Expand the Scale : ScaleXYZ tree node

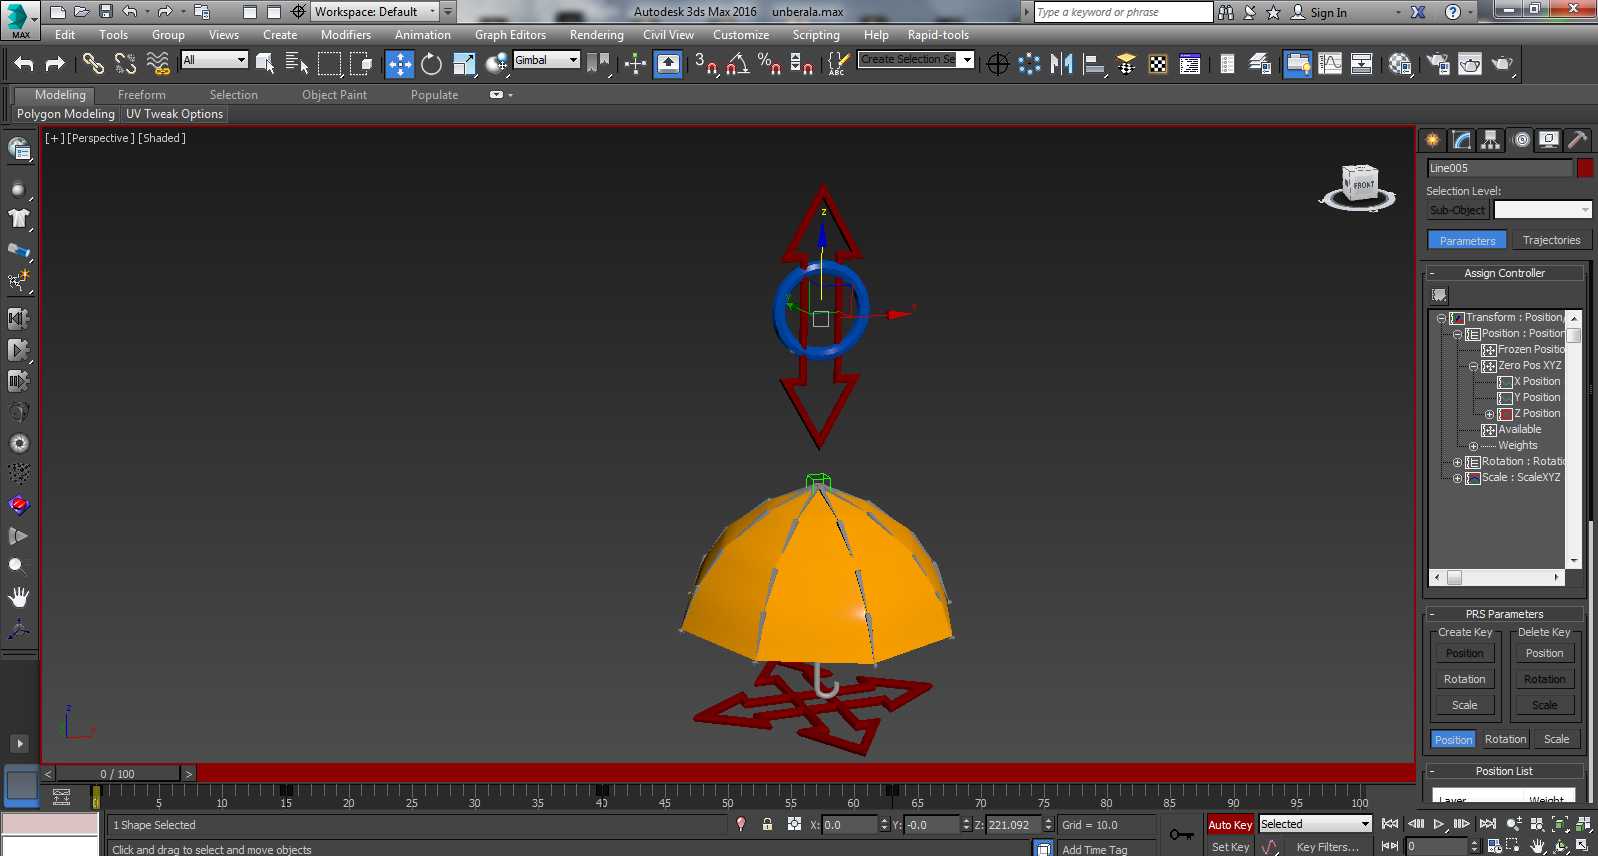(x=1457, y=478)
